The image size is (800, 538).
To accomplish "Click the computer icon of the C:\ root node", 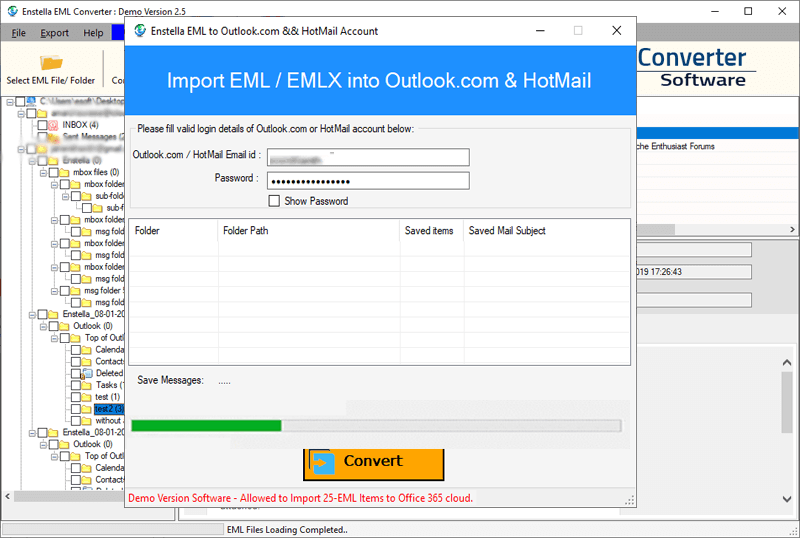I will [x=31, y=101].
